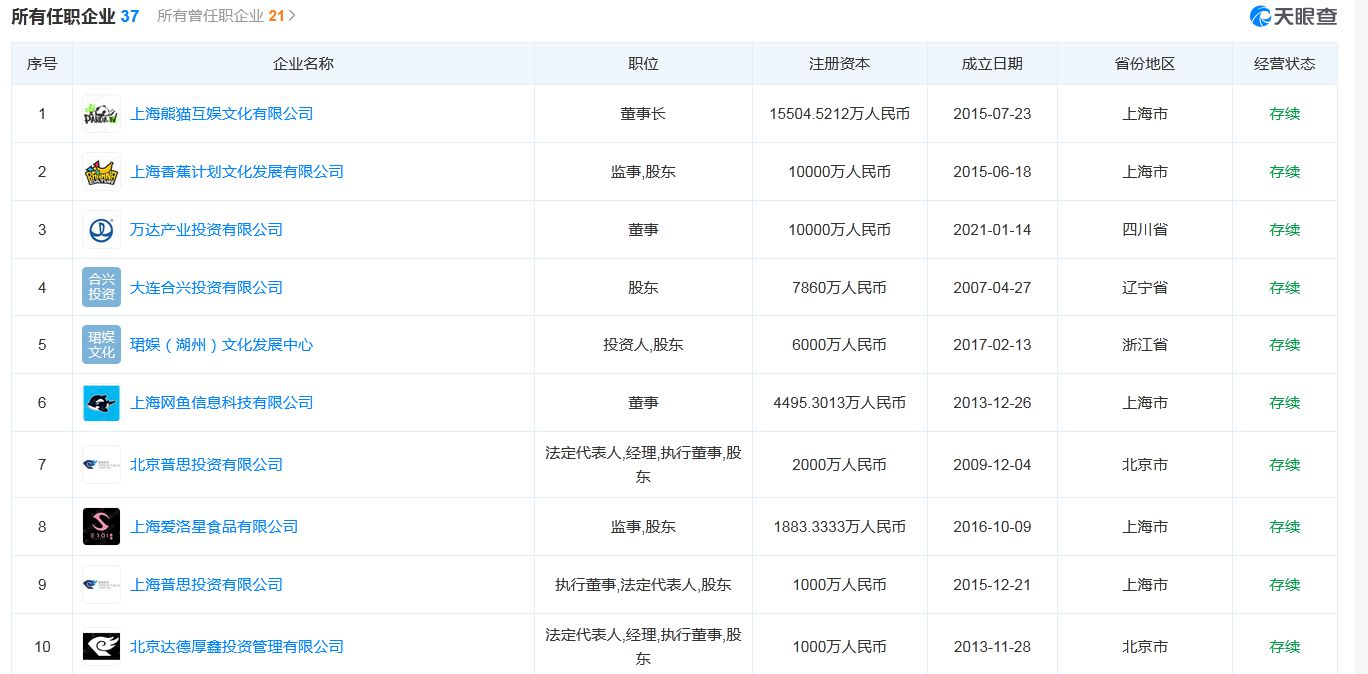
Task: Click 存续 status for 万达产业投资
Action: pos(1285,230)
